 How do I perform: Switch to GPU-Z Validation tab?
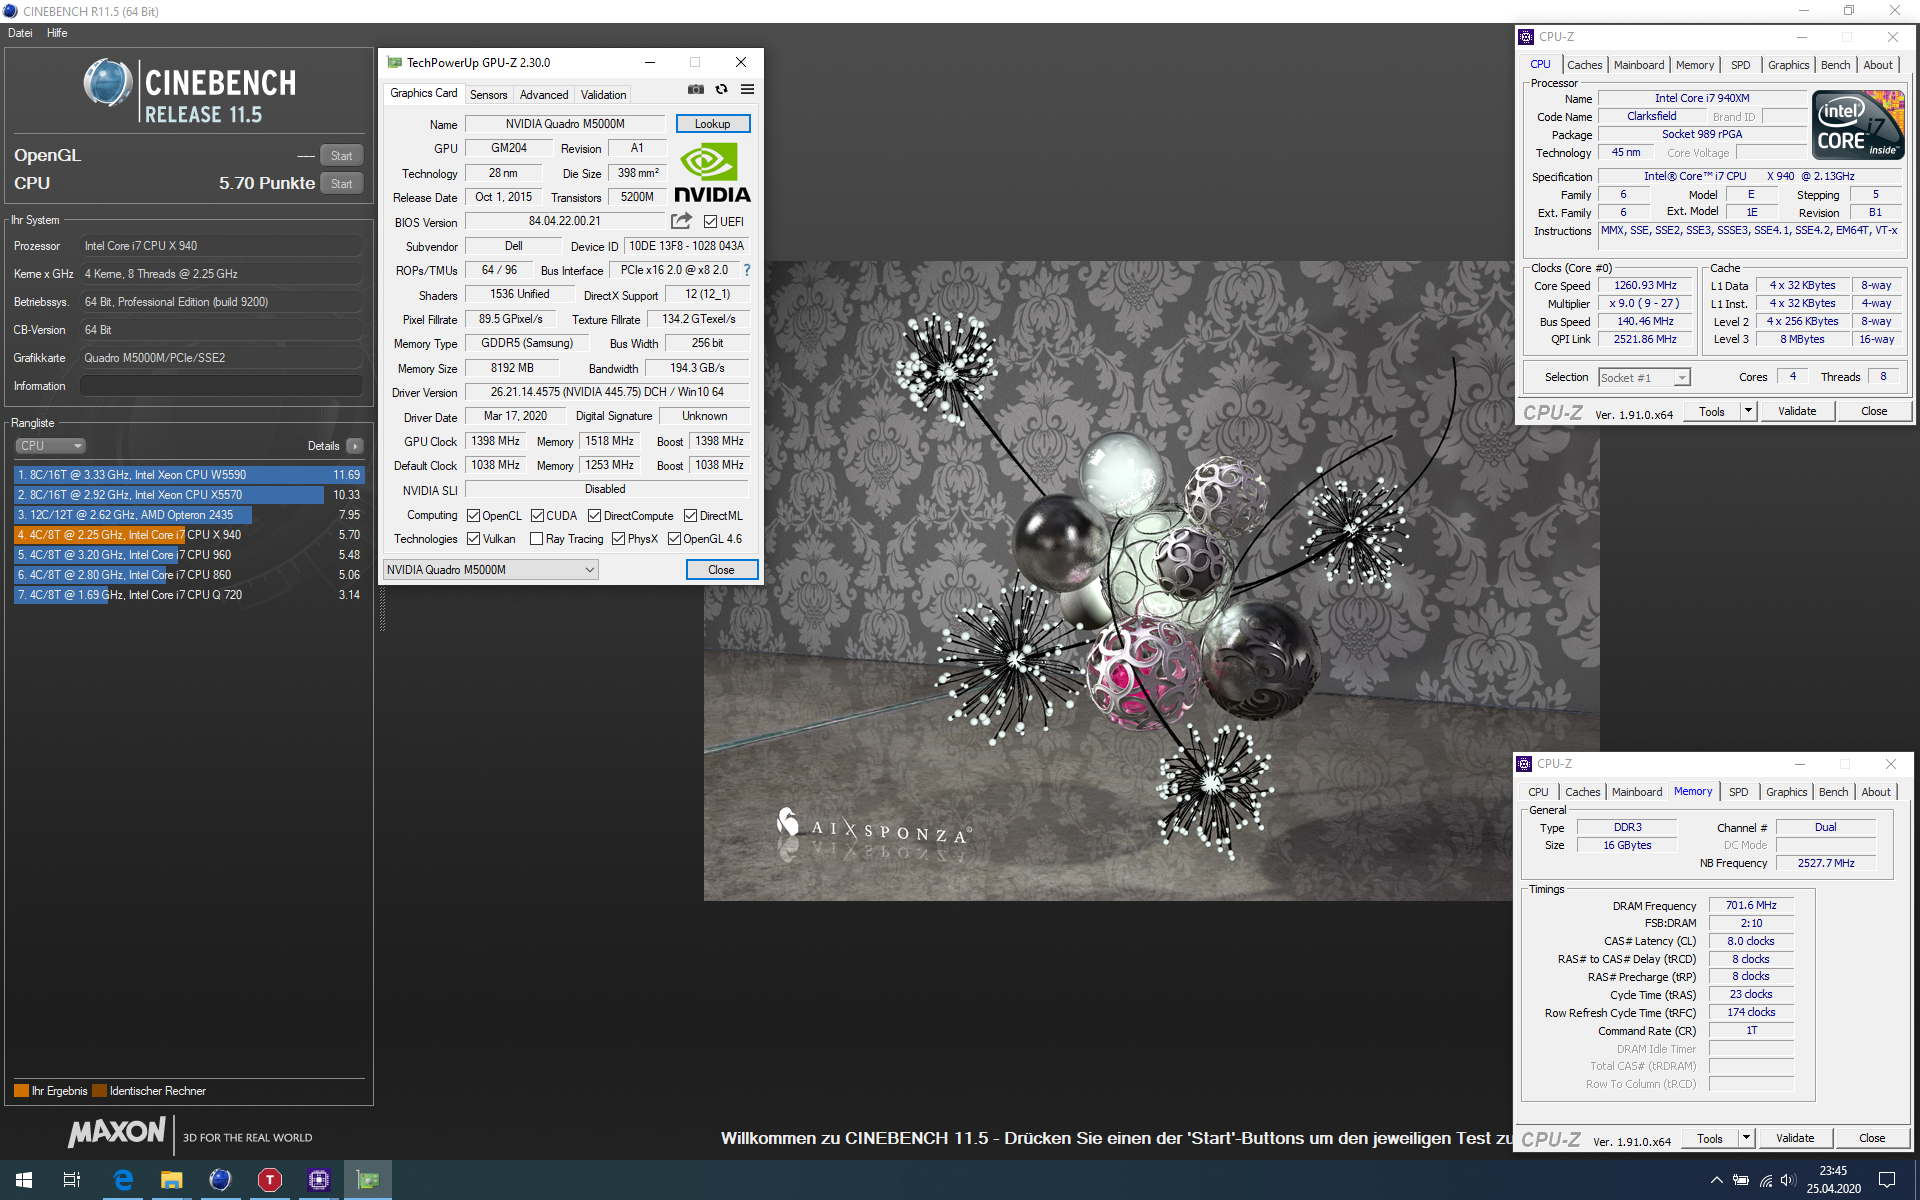click(x=604, y=95)
